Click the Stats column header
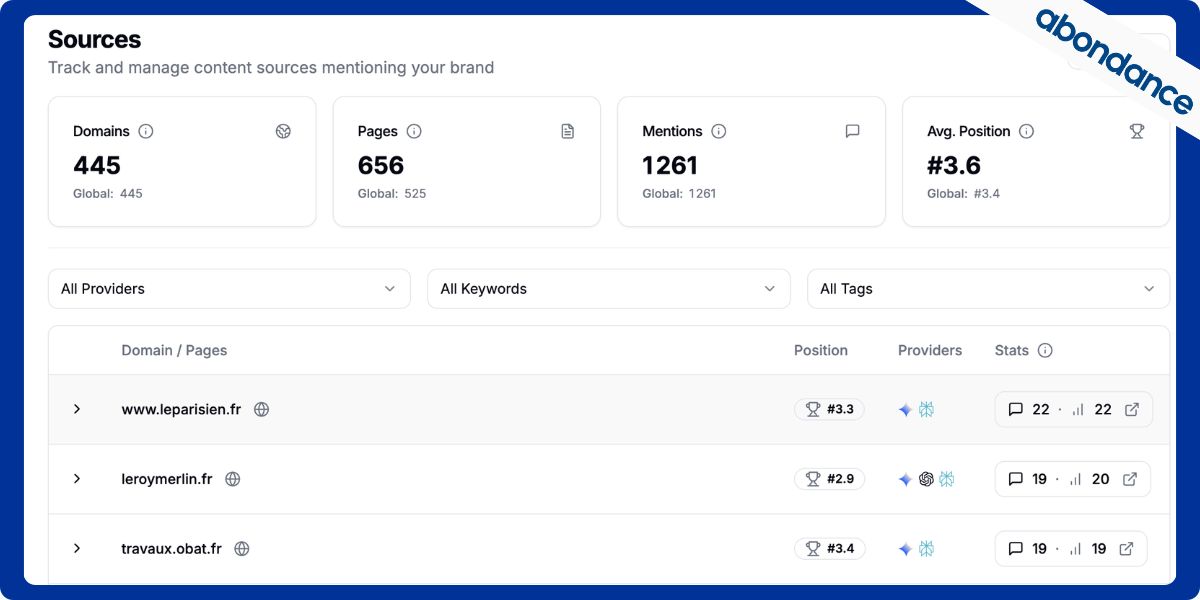 point(1012,350)
